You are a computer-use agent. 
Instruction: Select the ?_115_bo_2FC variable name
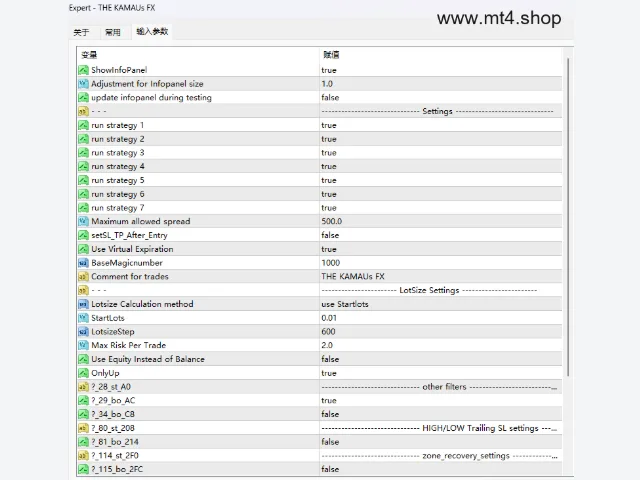tap(117, 469)
